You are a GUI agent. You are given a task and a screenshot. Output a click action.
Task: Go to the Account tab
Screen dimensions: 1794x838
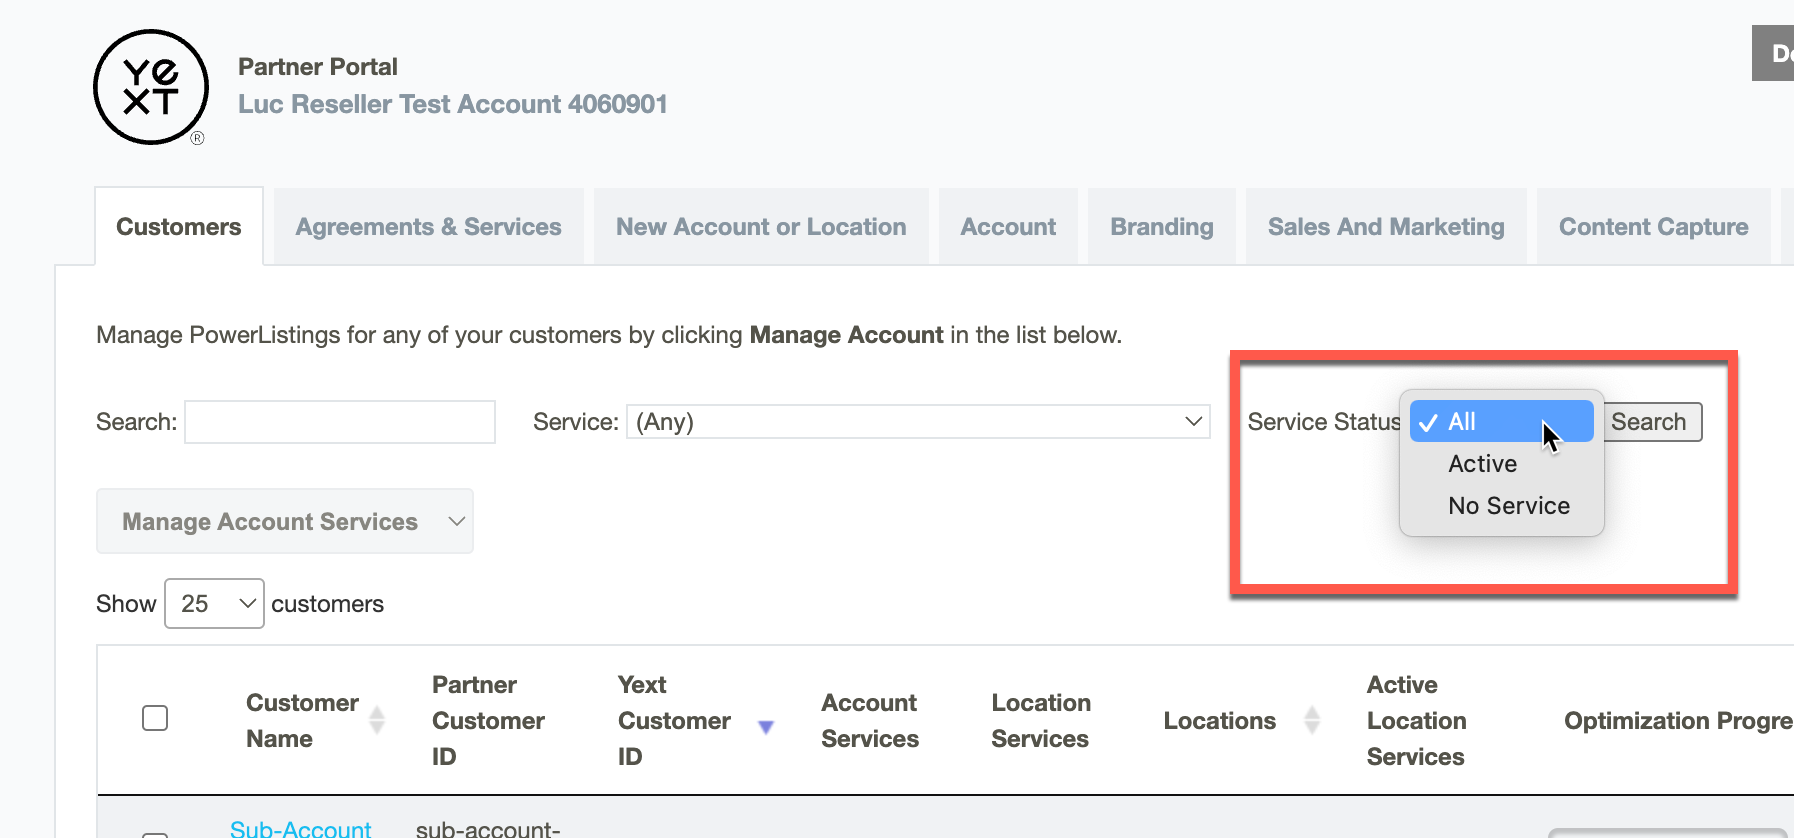click(1008, 227)
